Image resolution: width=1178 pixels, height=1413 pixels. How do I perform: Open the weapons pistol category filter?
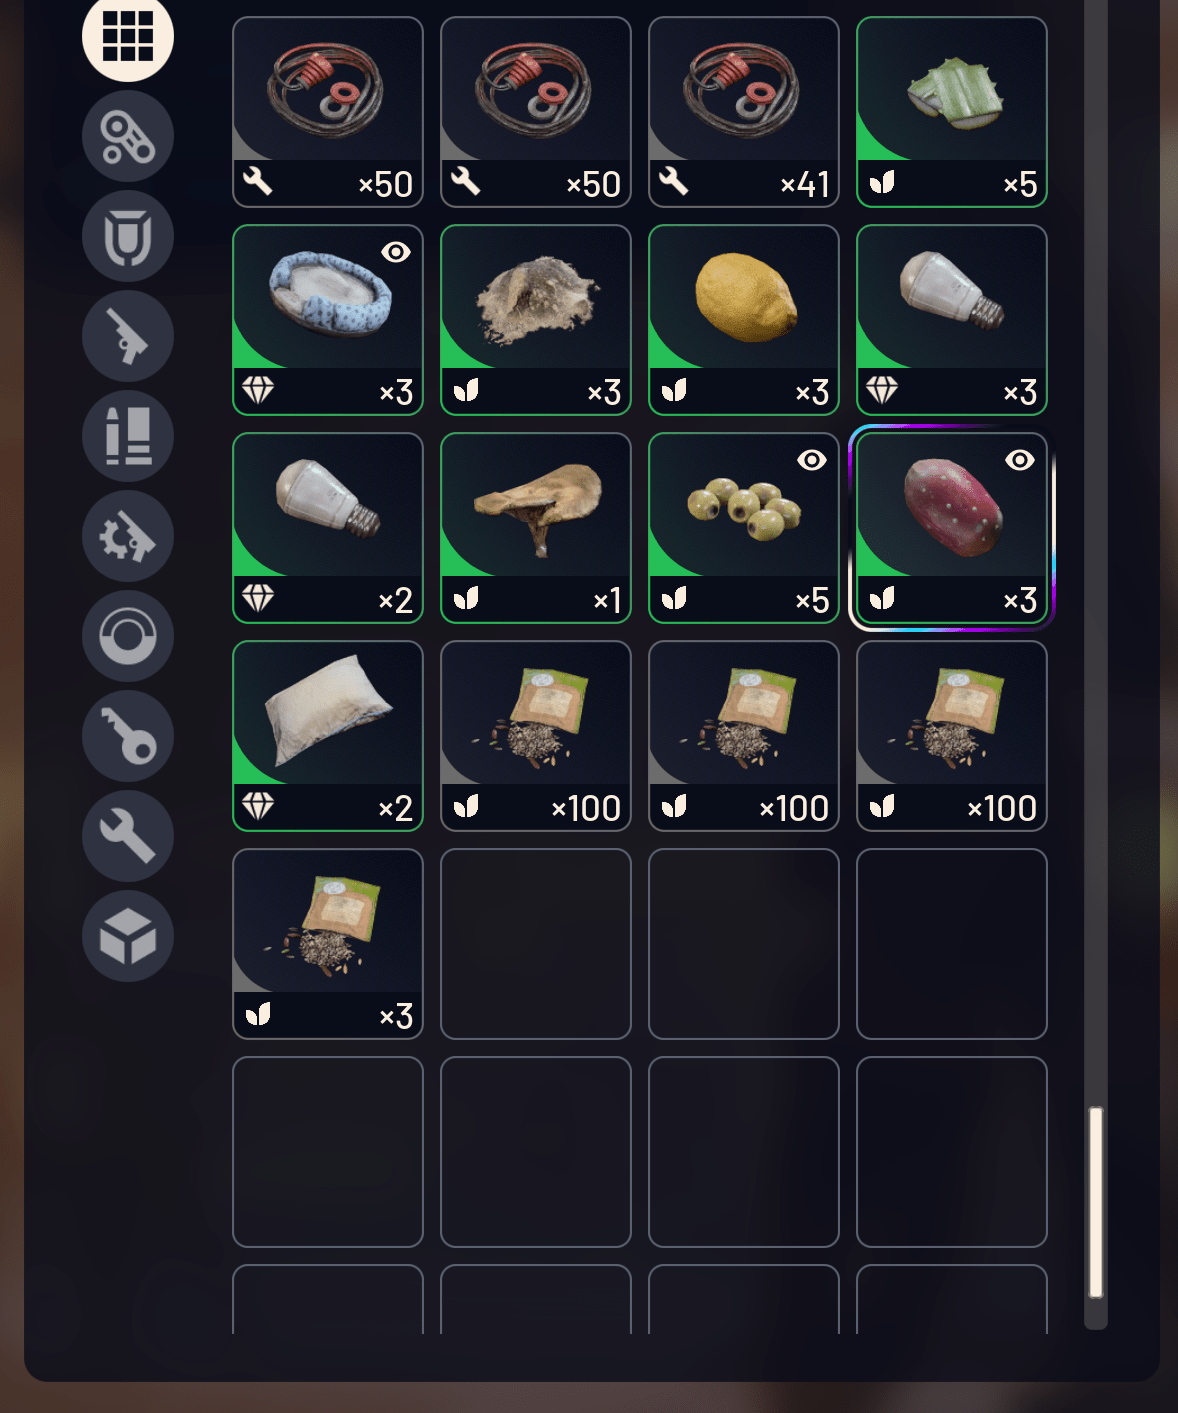tap(128, 336)
